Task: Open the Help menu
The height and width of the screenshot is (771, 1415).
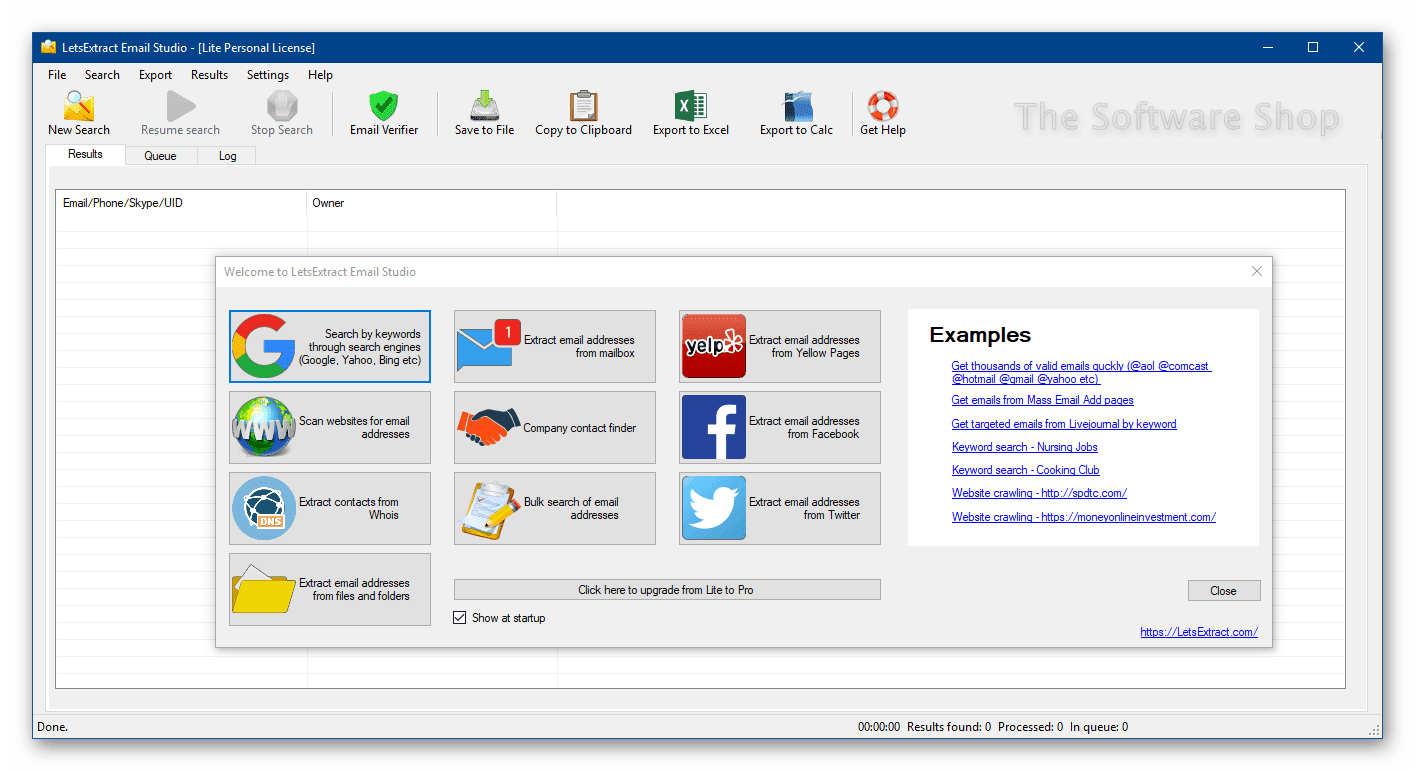Action: [x=320, y=75]
